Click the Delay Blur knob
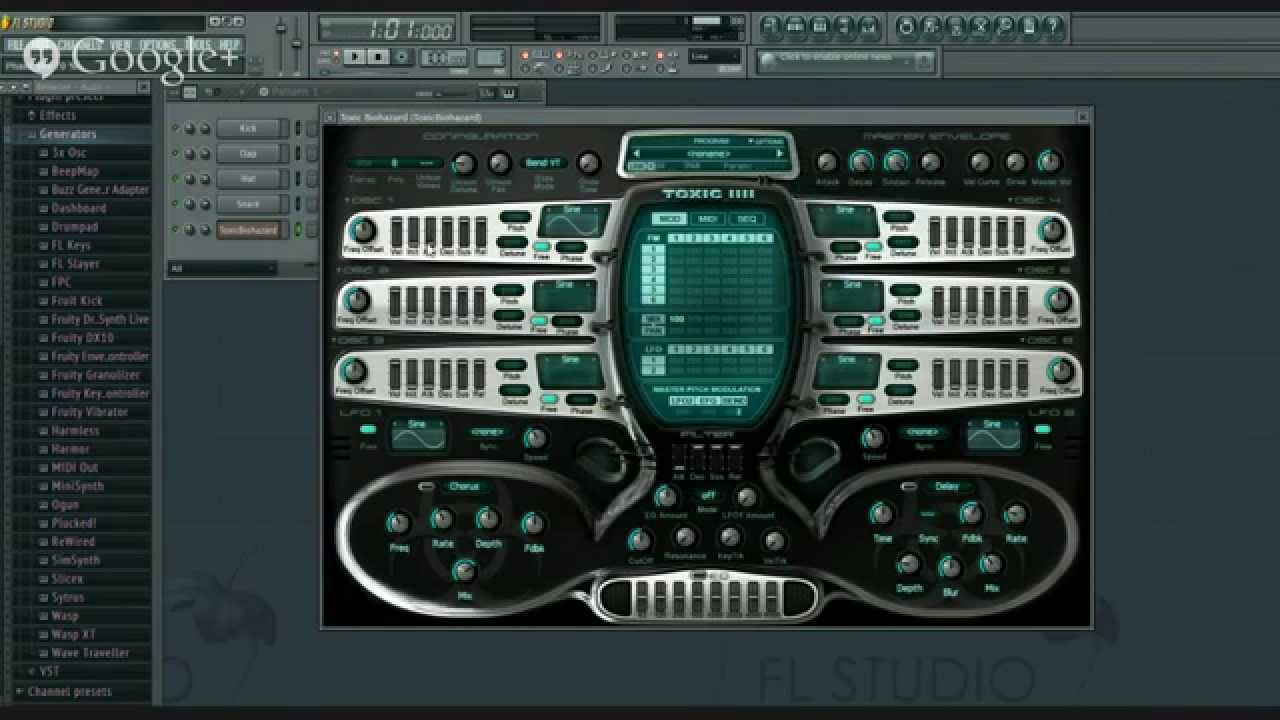 (x=950, y=567)
